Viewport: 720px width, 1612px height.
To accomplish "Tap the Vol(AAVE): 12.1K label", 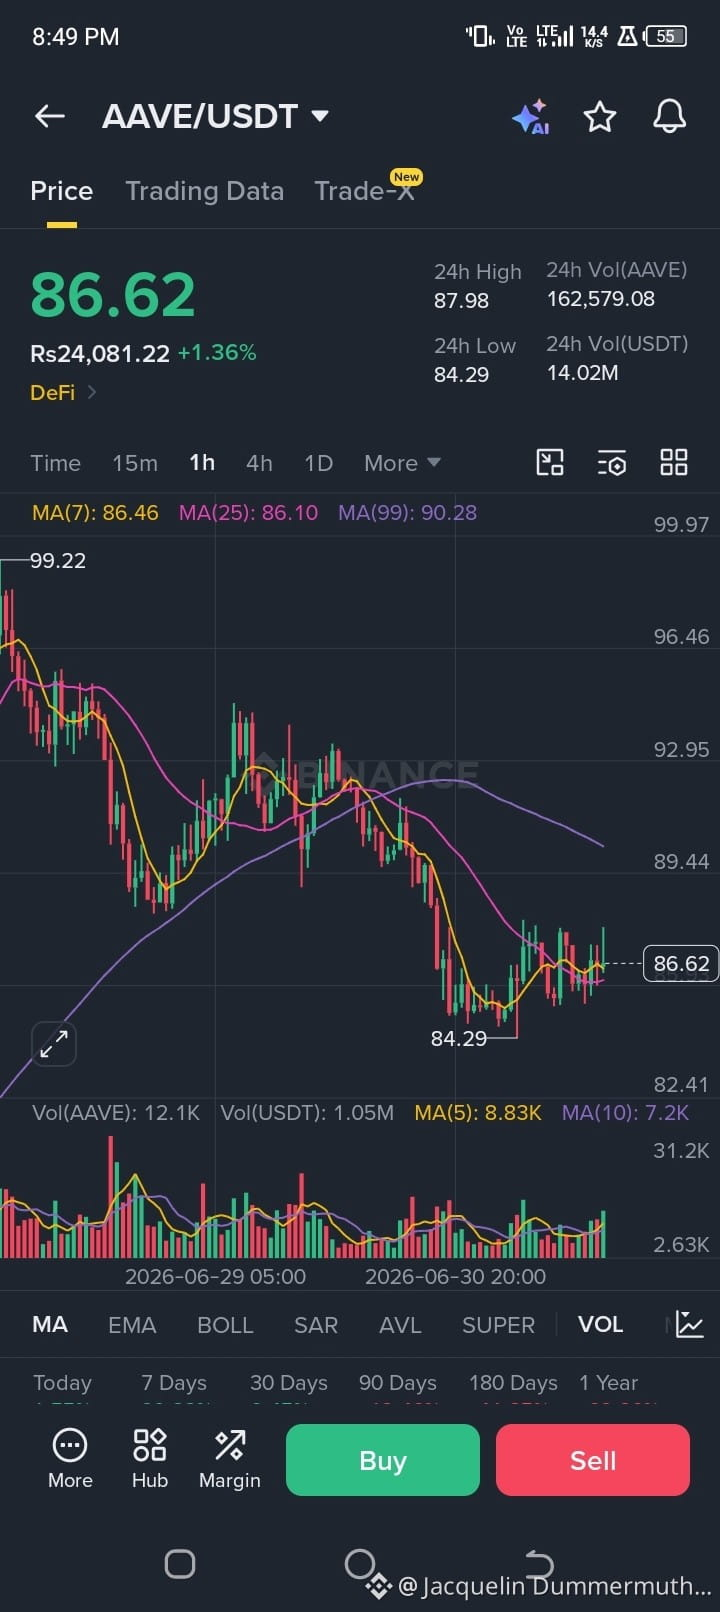I will coord(116,1113).
